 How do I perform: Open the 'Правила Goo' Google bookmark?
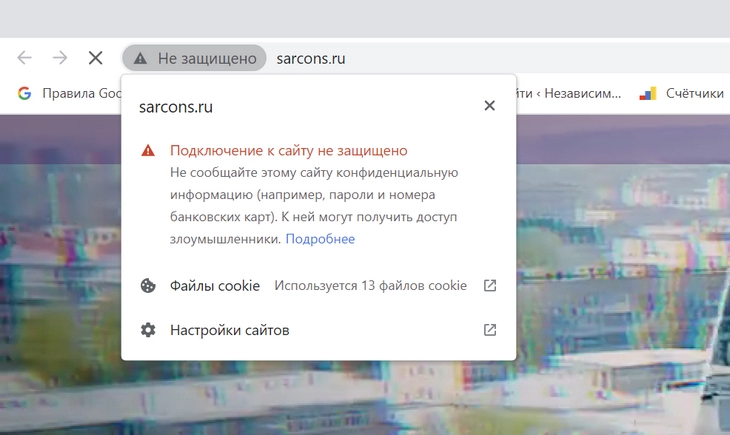(x=69, y=93)
